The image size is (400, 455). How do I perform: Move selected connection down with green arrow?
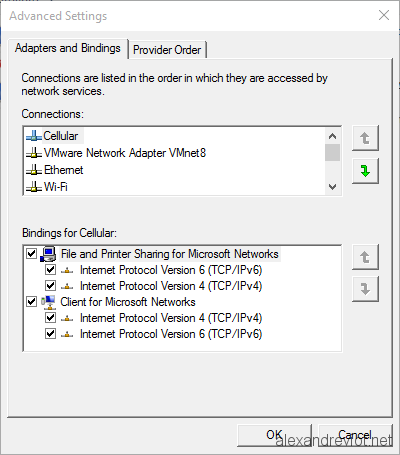(365, 171)
